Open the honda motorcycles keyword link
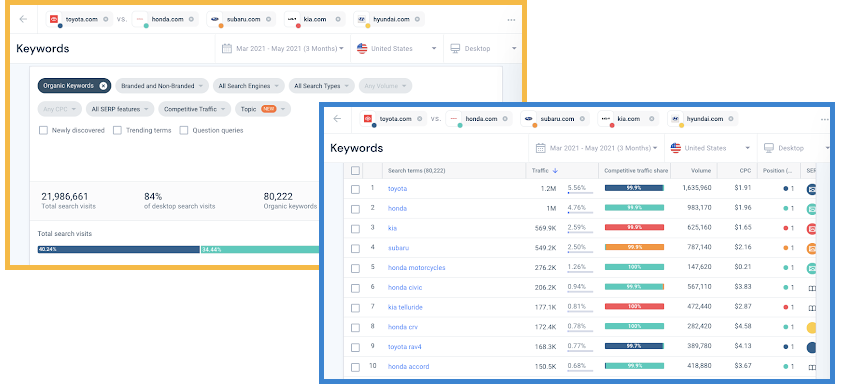 [x=417, y=268]
